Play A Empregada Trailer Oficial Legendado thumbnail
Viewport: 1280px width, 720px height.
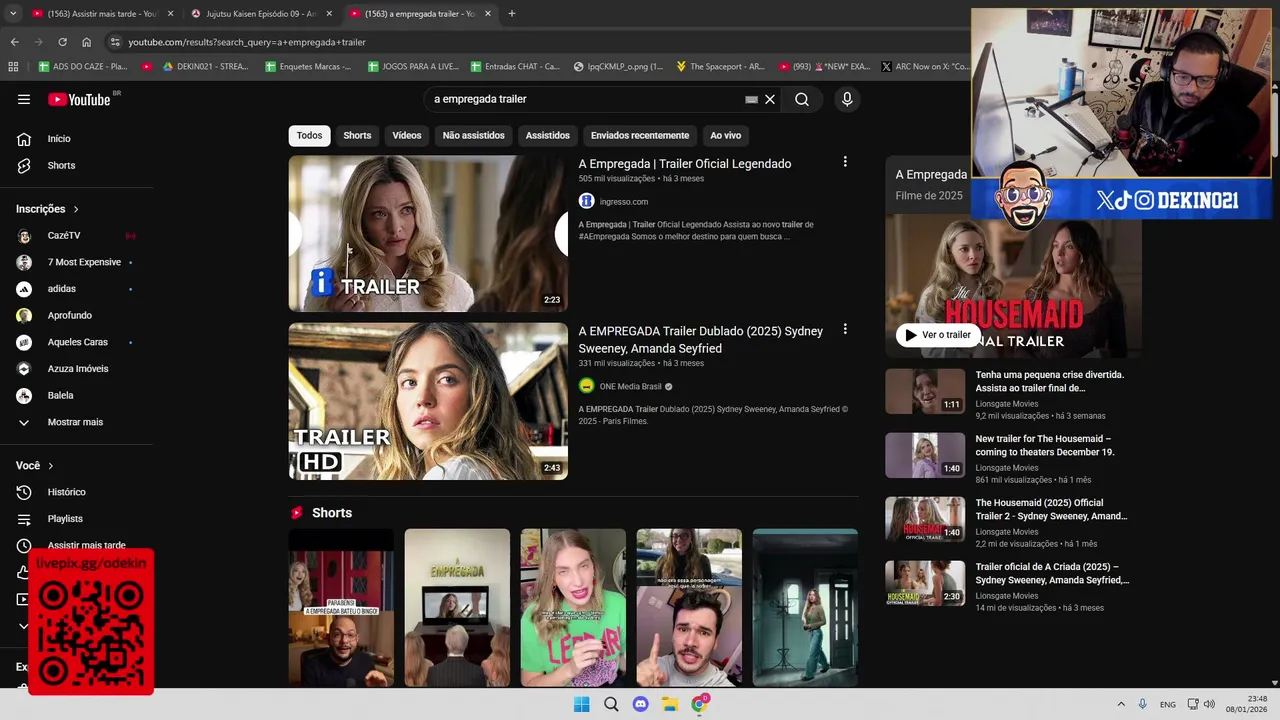click(x=428, y=233)
